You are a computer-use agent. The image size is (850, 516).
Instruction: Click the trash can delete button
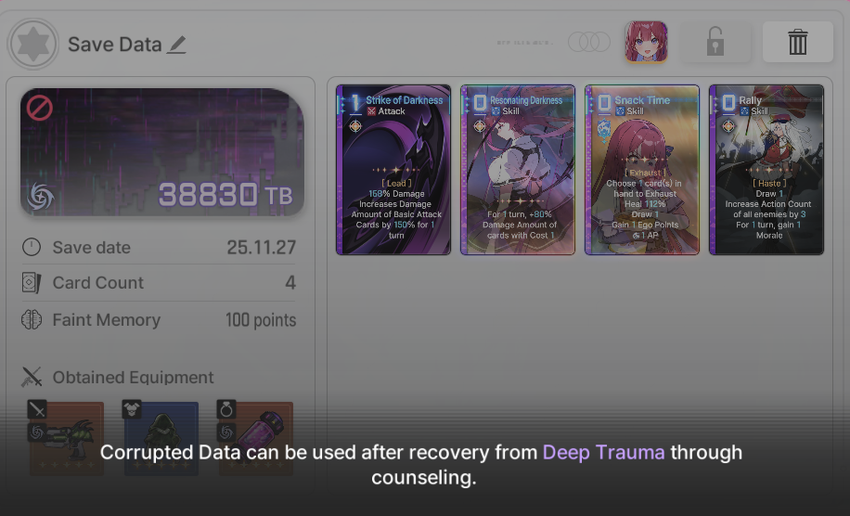pos(797,42)
